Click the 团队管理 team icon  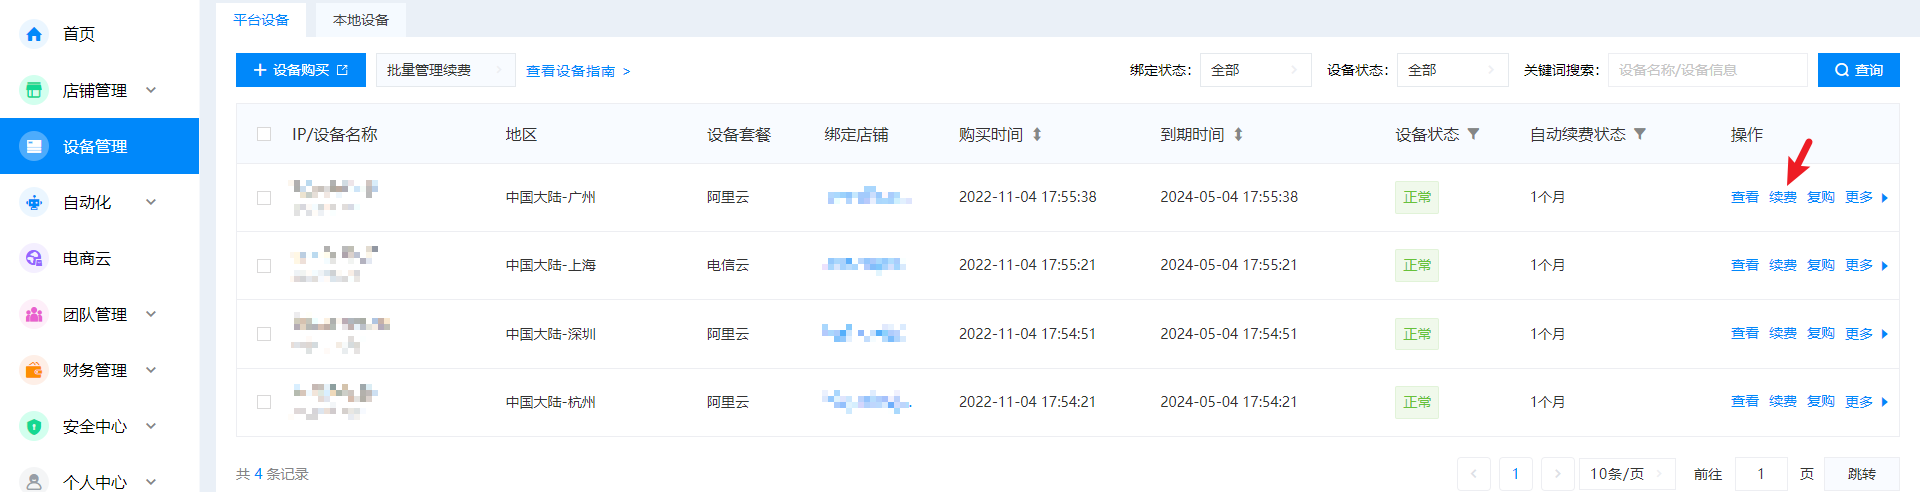[34, 314]
